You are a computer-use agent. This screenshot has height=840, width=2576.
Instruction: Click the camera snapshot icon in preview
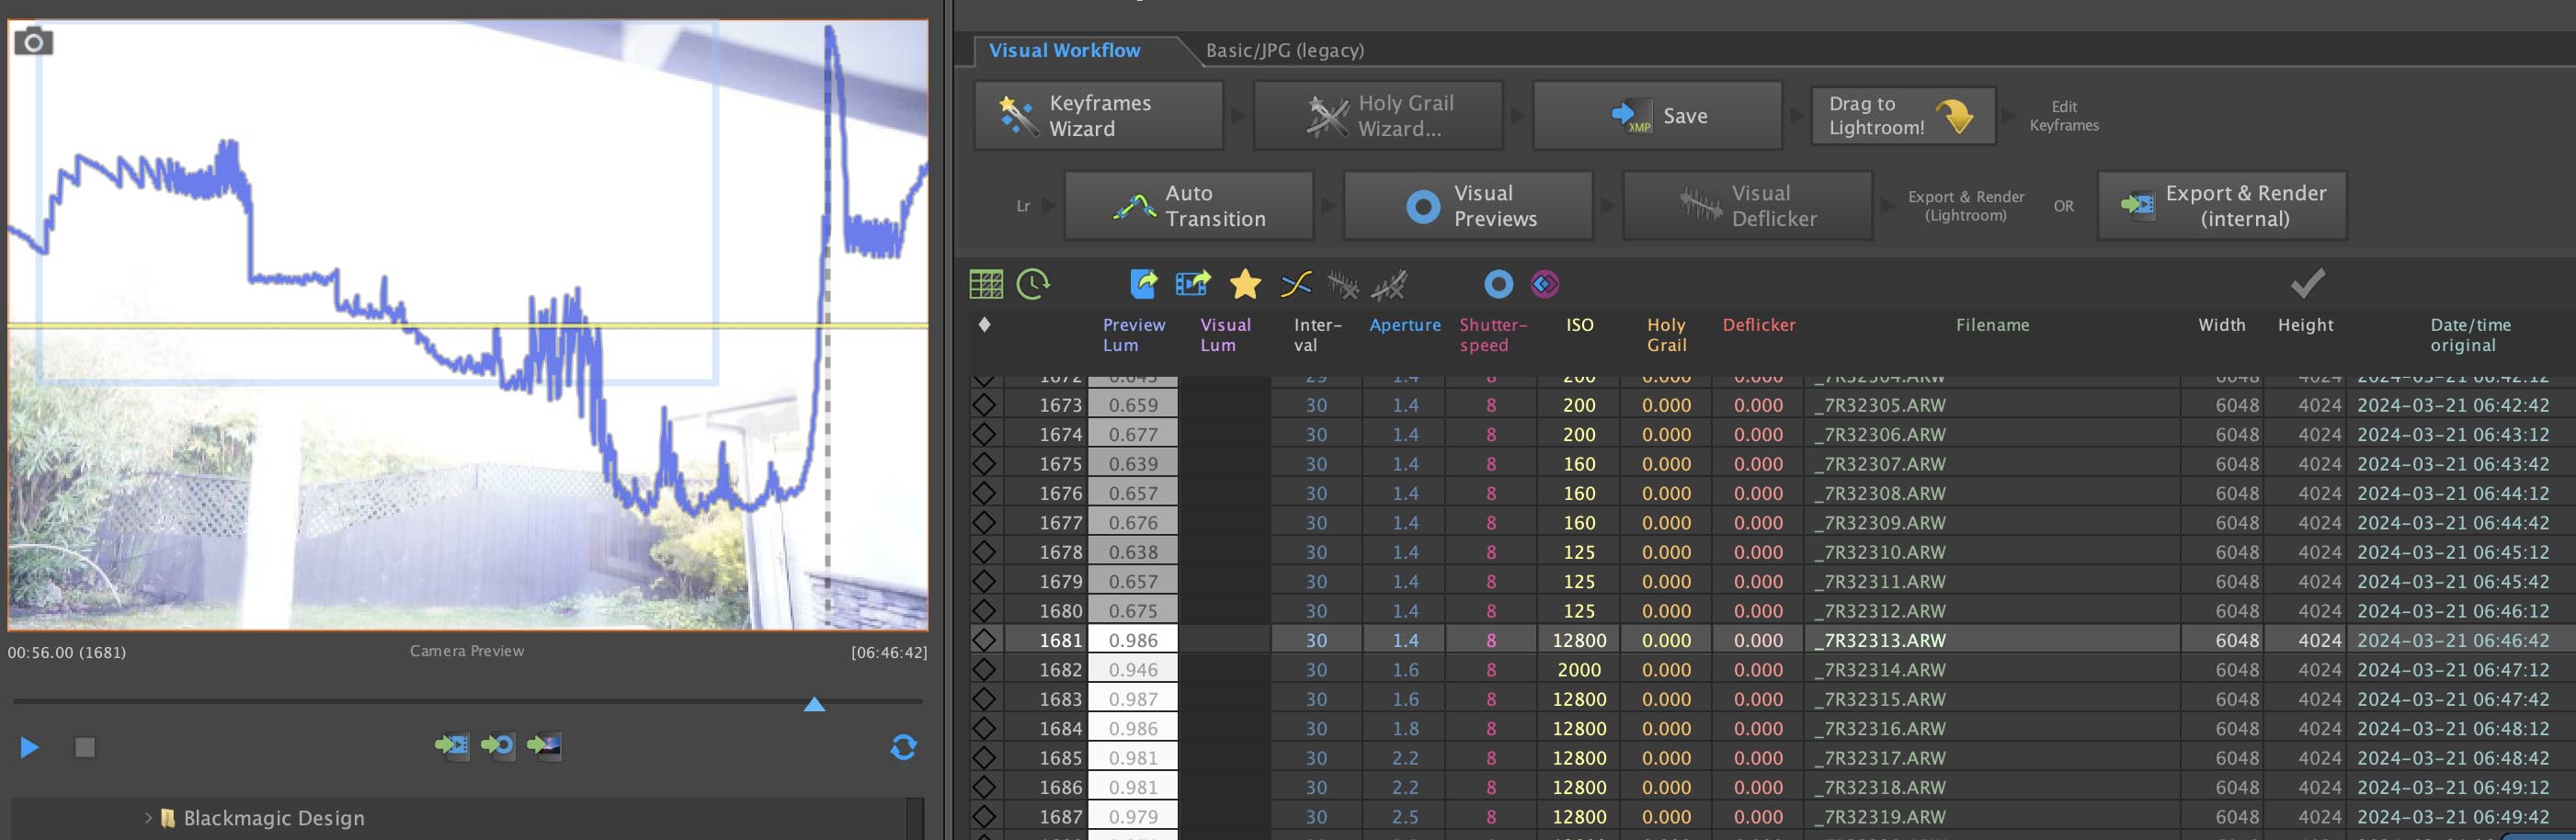pyautogui.click(x=33, y=42)
